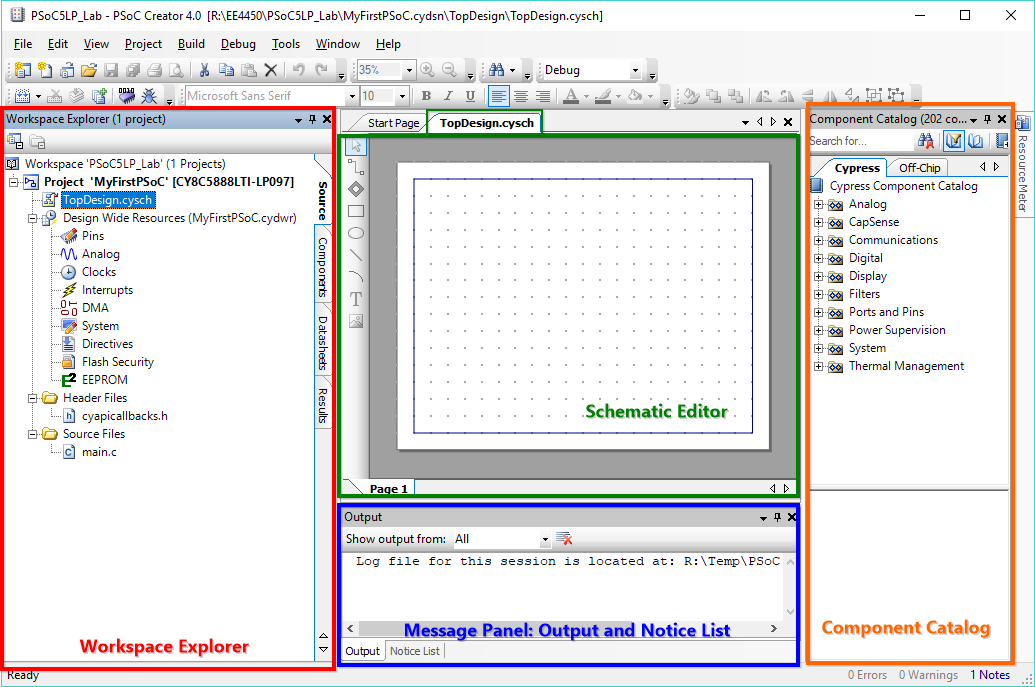Select the Rectangle drawing tool
This screenshot has width=1035, height=687.
tap(356, 211)
